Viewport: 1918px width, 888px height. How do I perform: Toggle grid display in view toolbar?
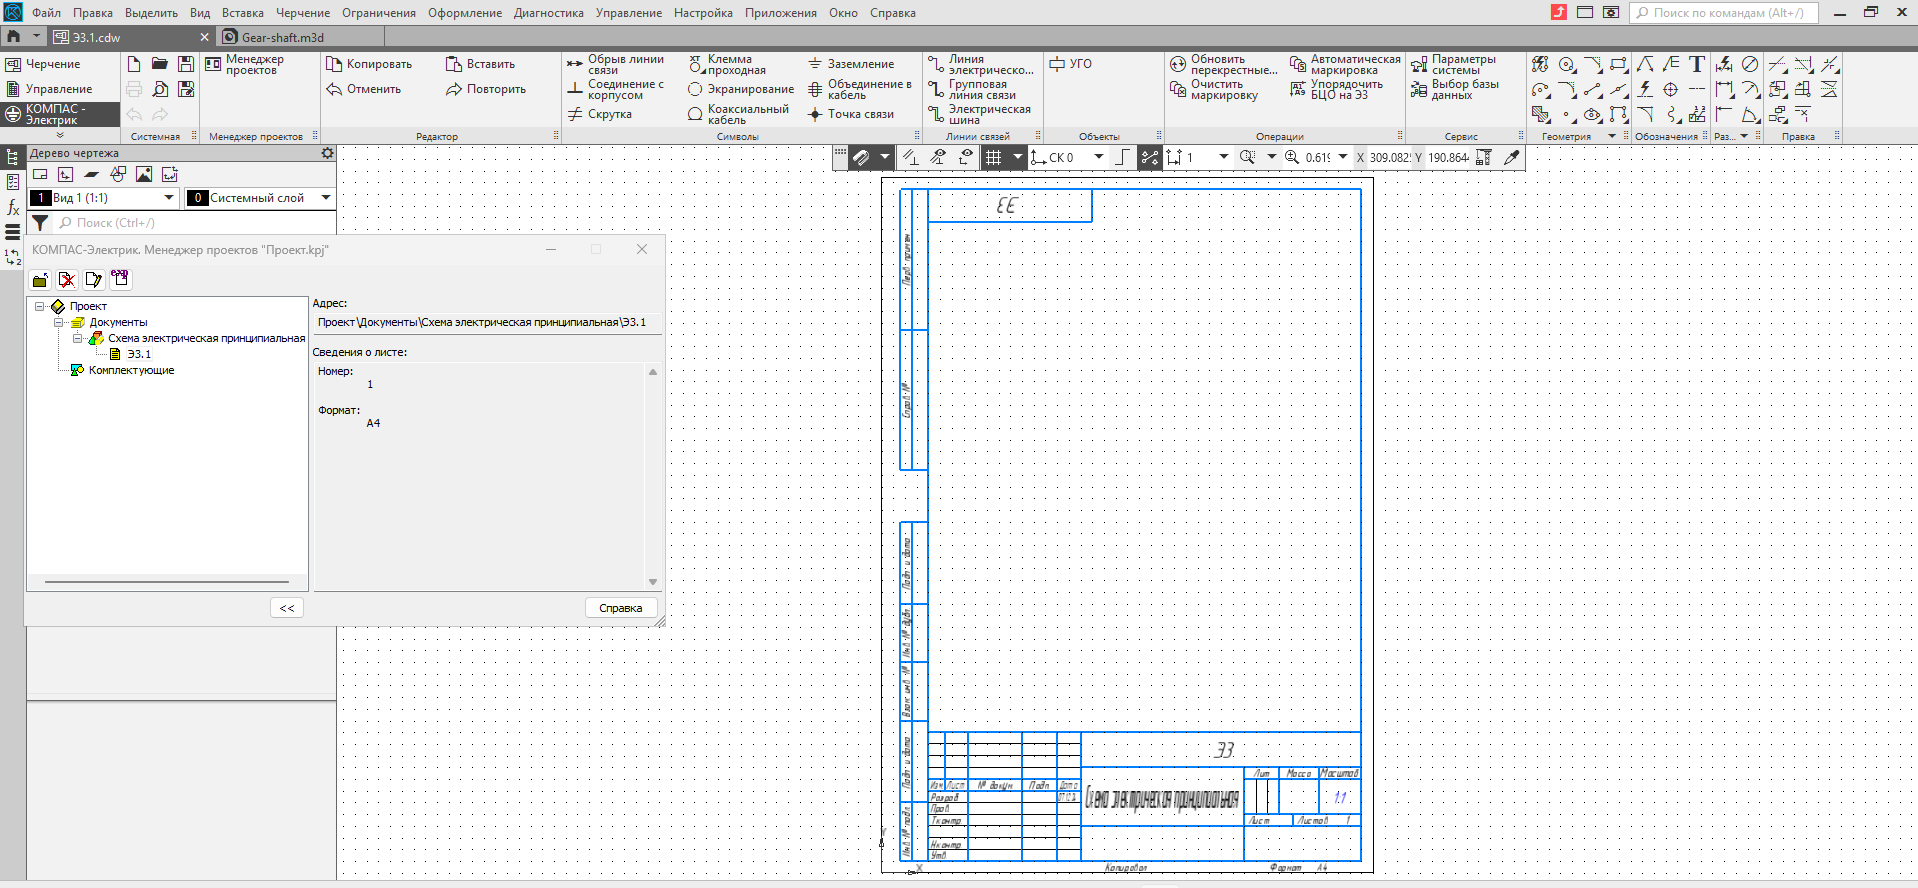[993, 157]
